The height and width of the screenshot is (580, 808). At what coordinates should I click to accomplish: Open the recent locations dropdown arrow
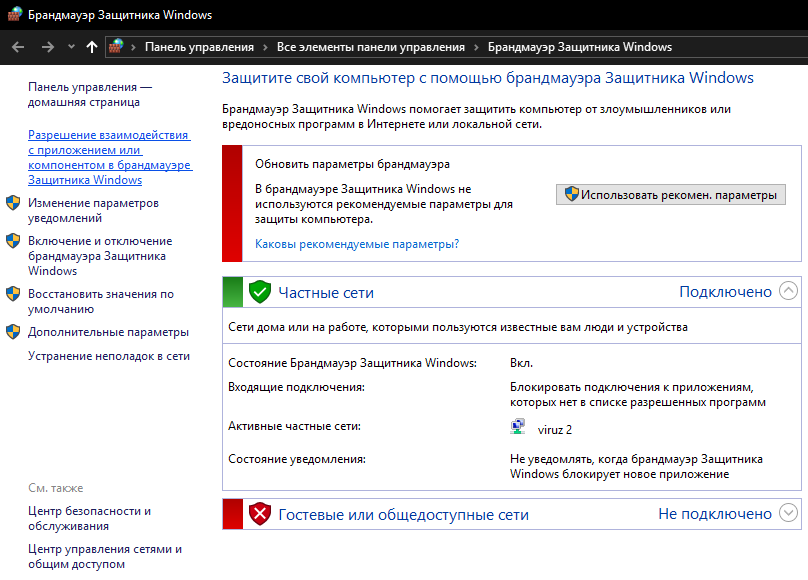pyautogui.click(x=71, y=47)
